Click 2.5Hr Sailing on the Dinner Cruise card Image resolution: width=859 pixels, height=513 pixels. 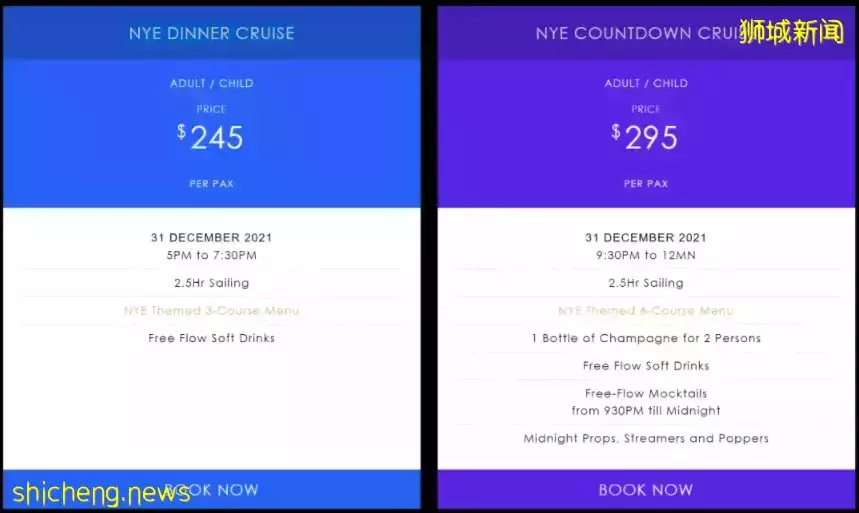point(211,283)
